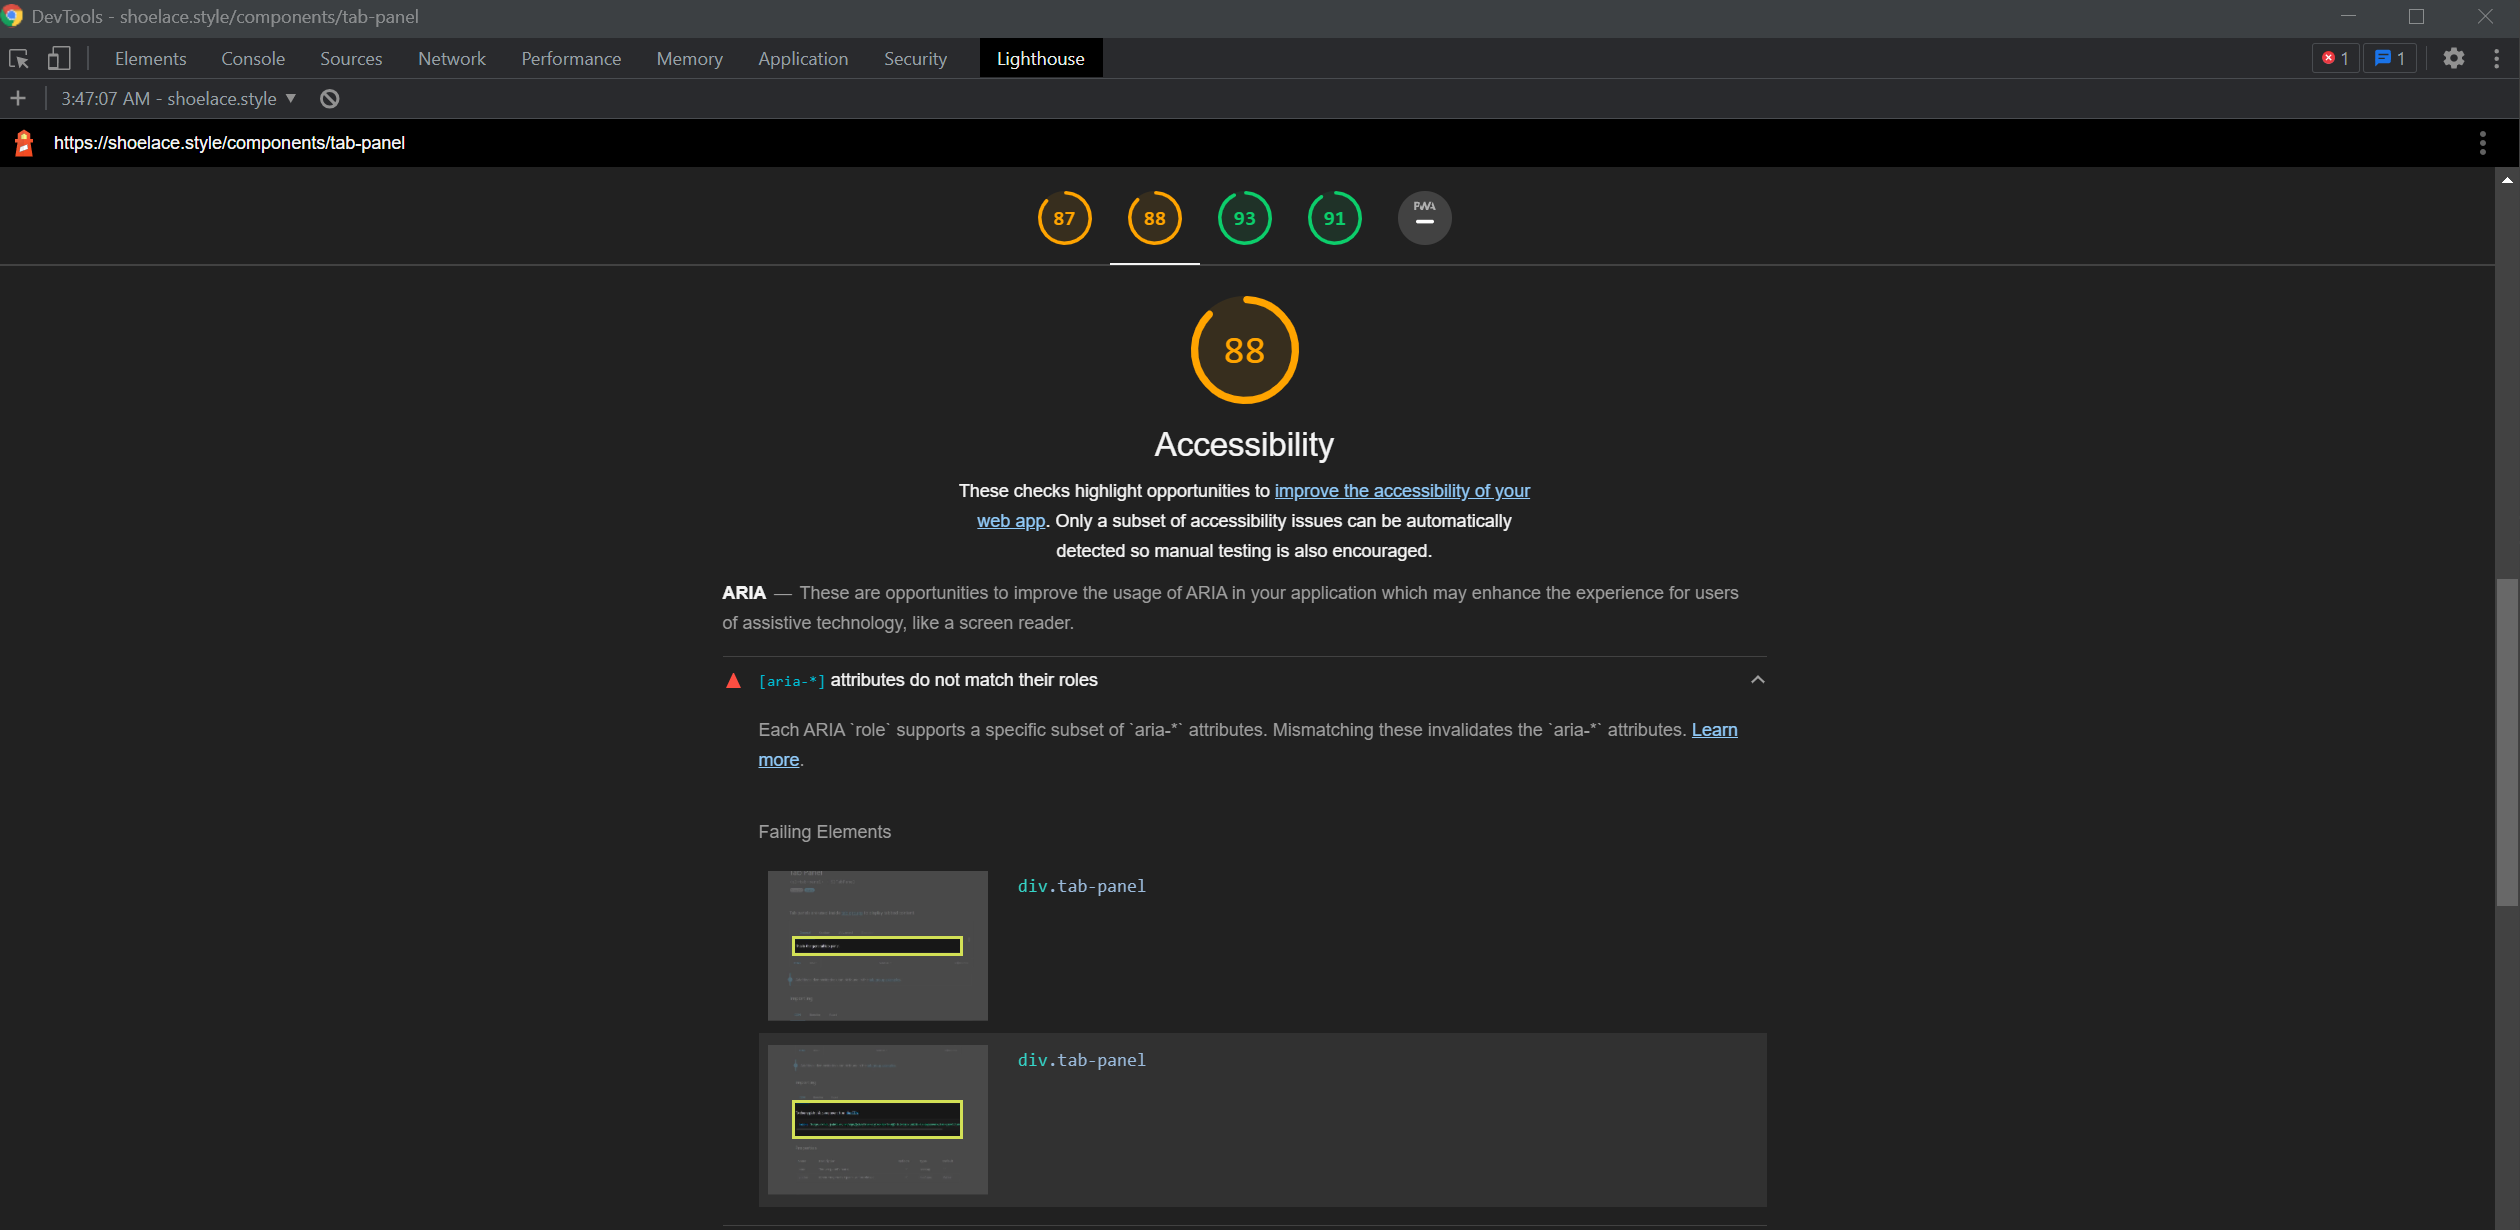Jump to the Performance score 87 gauge

tap(1064, 218)
